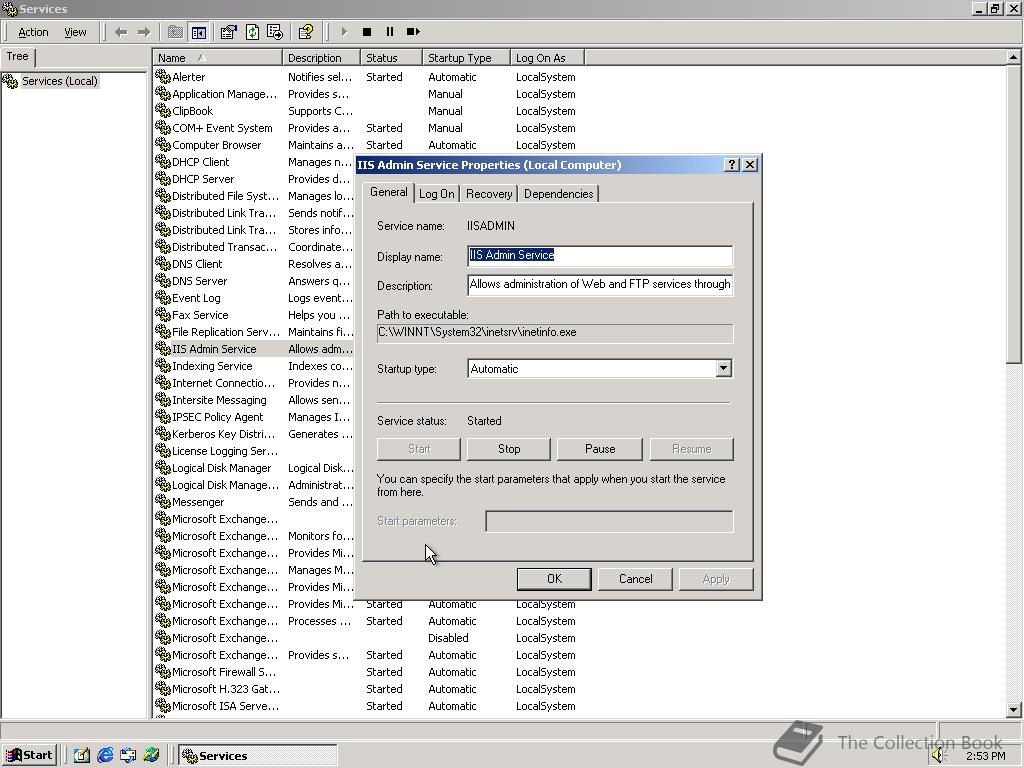The height and width of the screenshot is (768, 1024).
Task: Switch to the Recovery tab
Action: click(489, 194)
